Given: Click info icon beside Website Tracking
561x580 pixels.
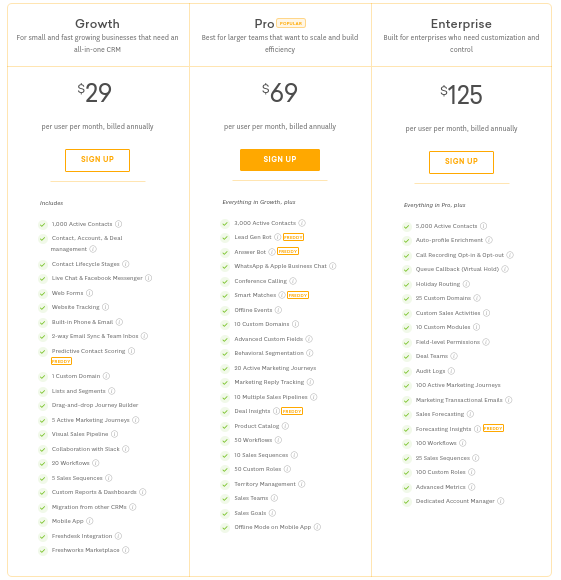Looking at the screenshot, I should (105, 307).
